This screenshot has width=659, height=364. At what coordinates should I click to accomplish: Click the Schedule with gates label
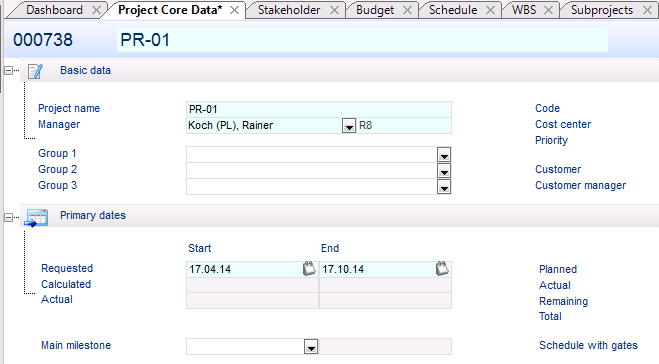pyautogui.click(x=588, y=346)
